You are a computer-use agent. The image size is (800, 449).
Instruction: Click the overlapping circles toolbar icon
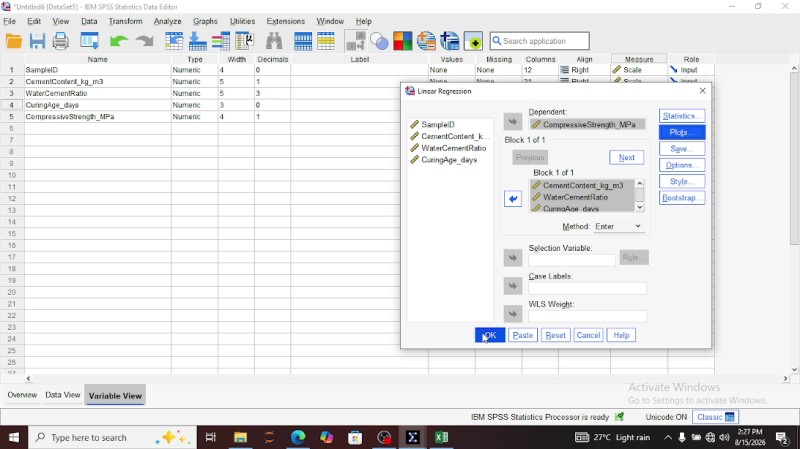(379, 41)
